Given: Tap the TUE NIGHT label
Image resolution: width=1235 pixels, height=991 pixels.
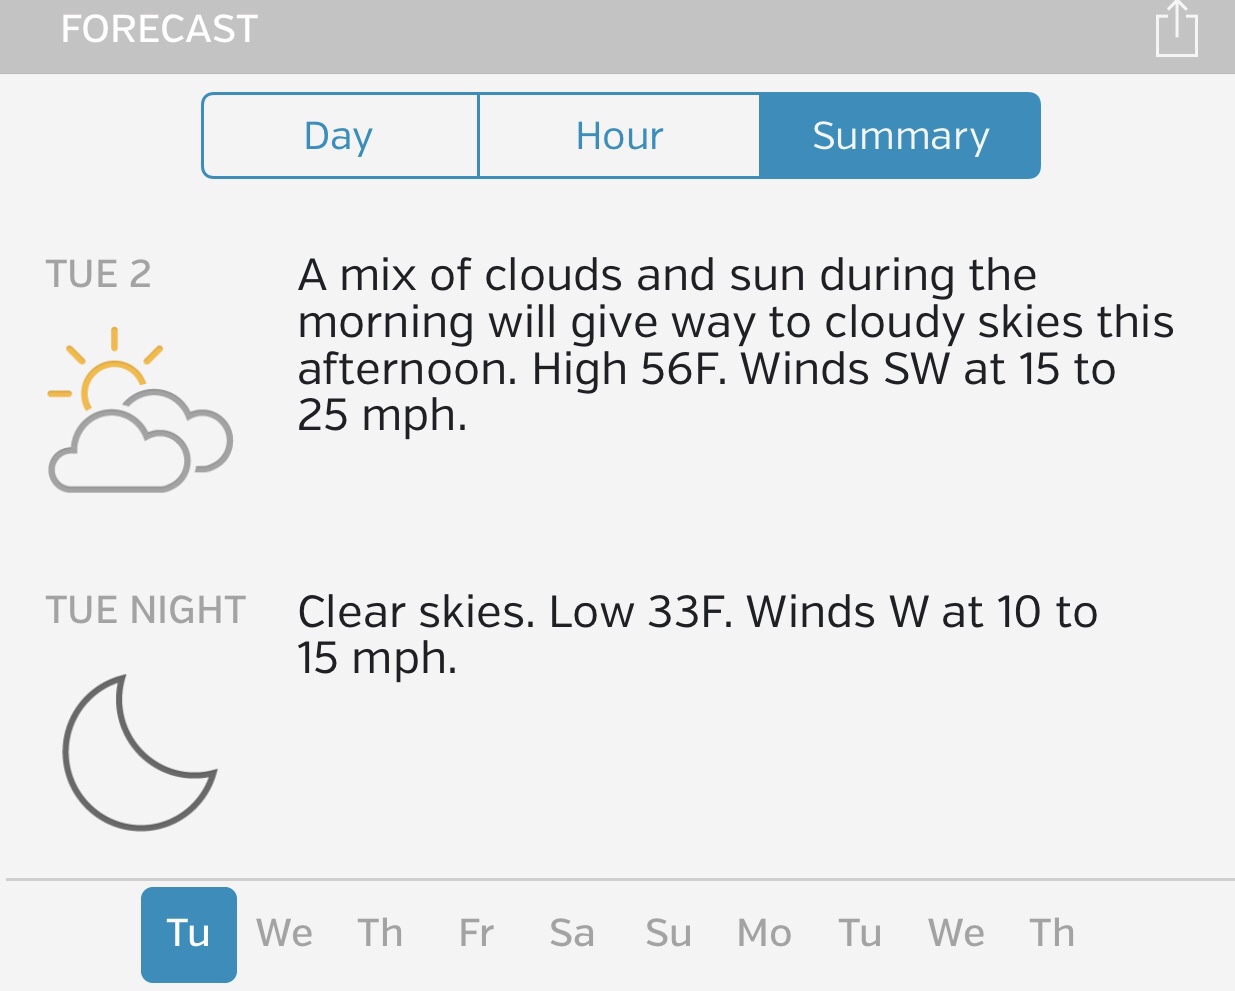Looking at the screenshot, I should coord(146,610).
